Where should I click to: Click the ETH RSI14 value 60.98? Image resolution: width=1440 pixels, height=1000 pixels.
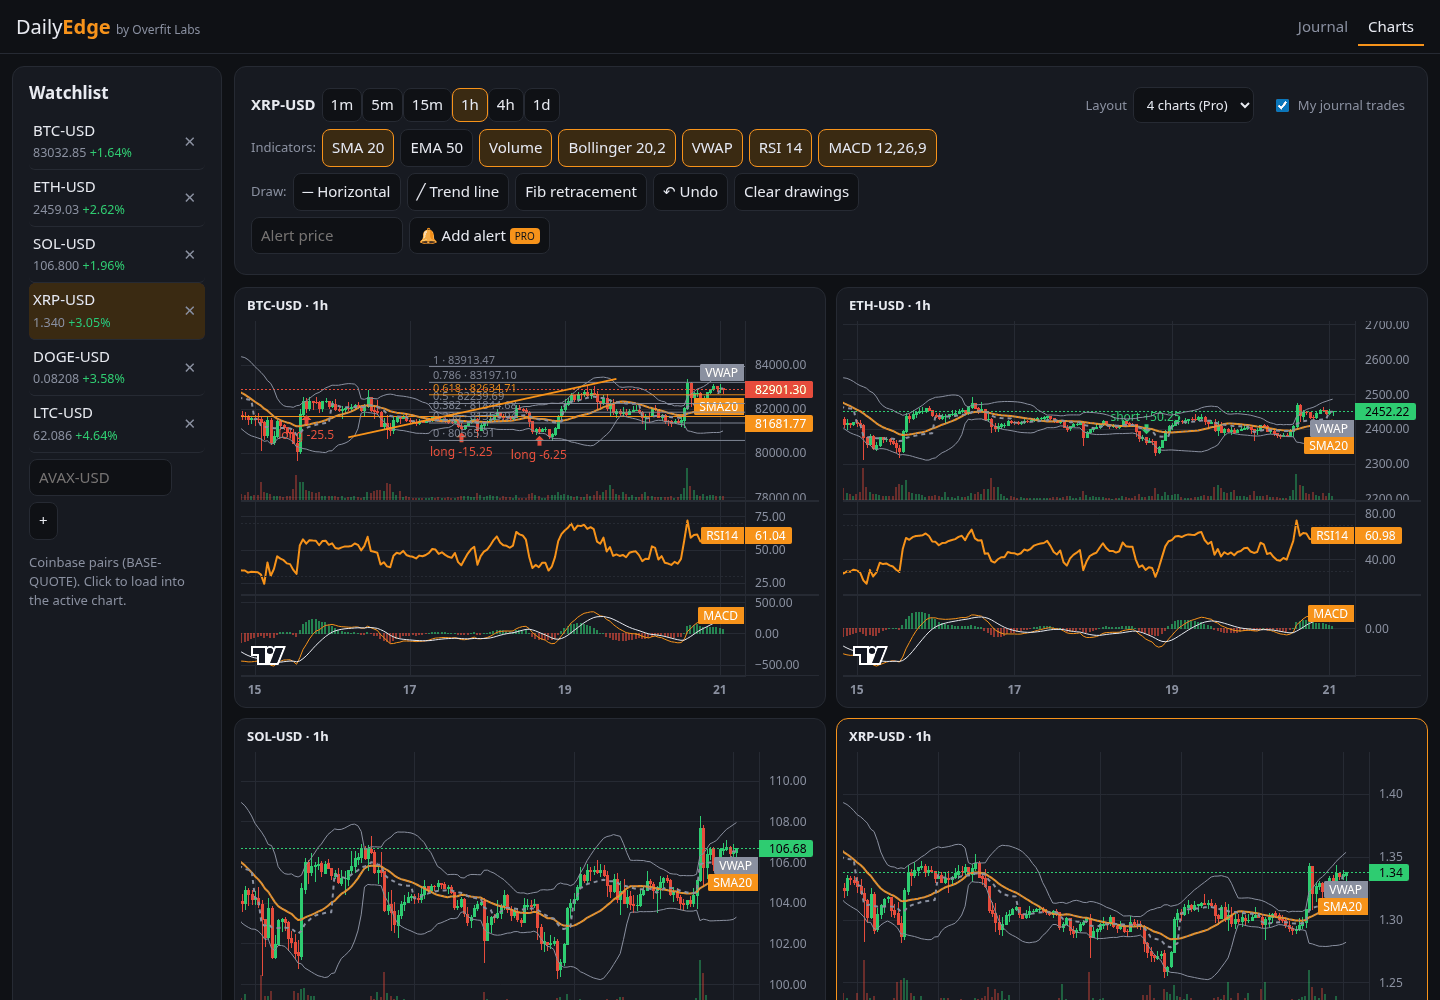(1378, 536)
